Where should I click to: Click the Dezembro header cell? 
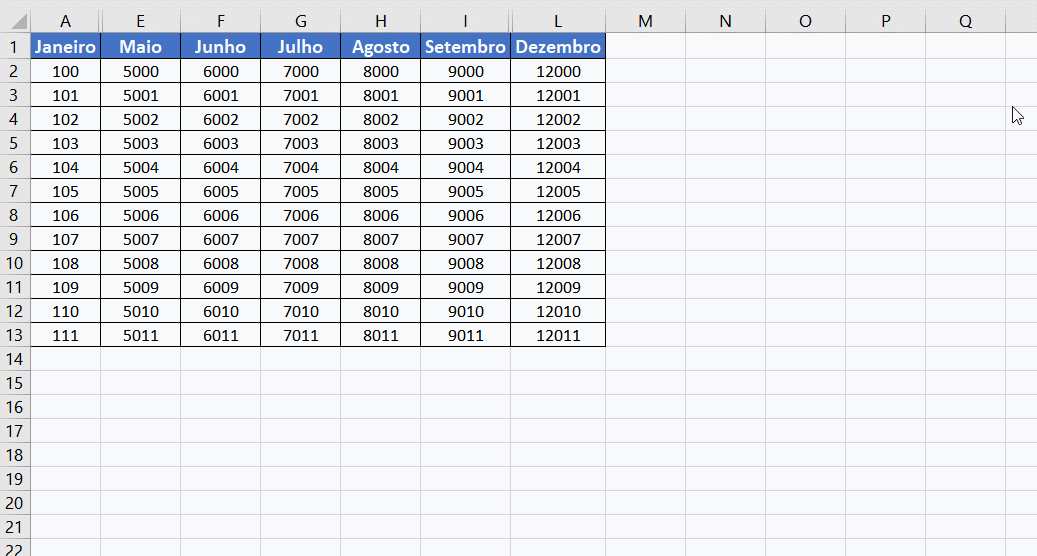[557, 47]
